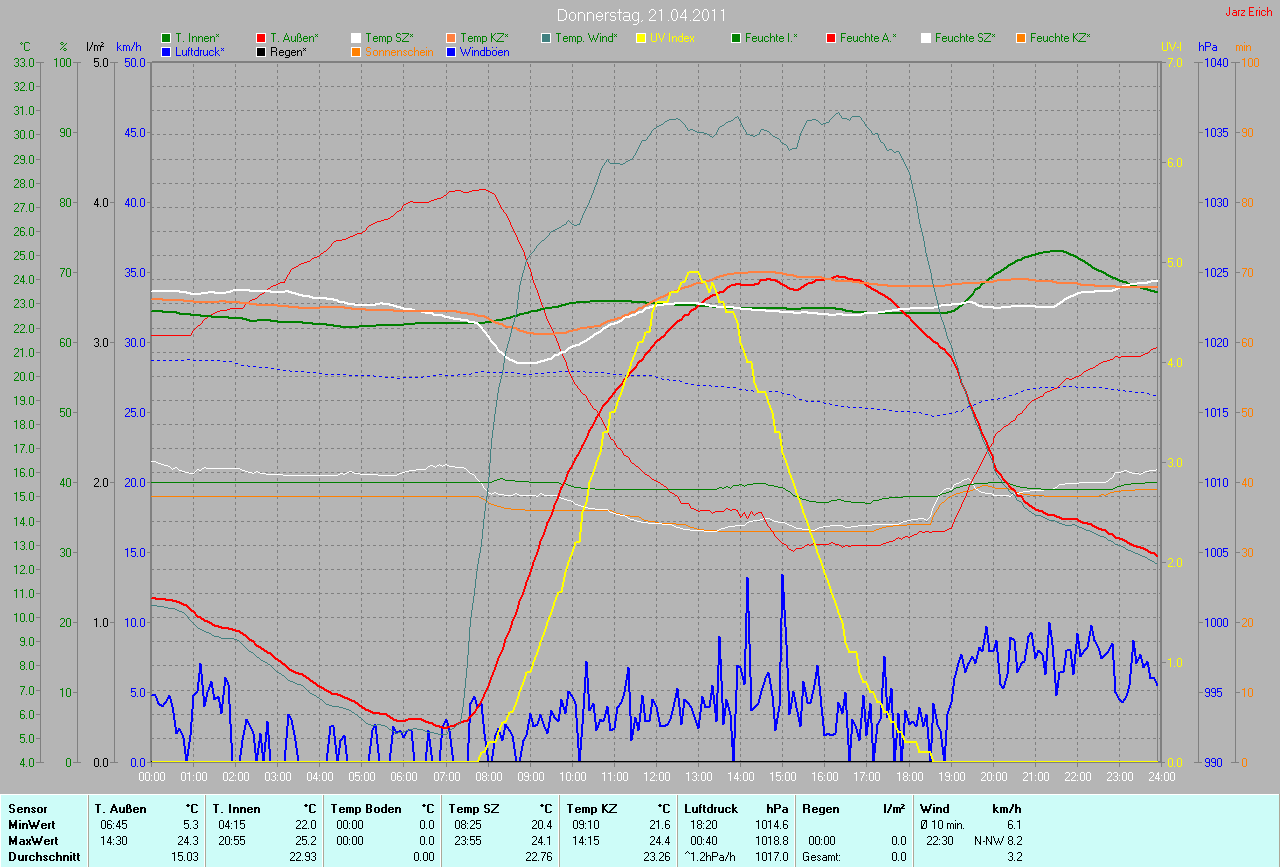Image resolution: width=1280 pixels, height=867 pixels.
Task: Click the 'MinWert' row label
Action: click(x=30, y=824)
